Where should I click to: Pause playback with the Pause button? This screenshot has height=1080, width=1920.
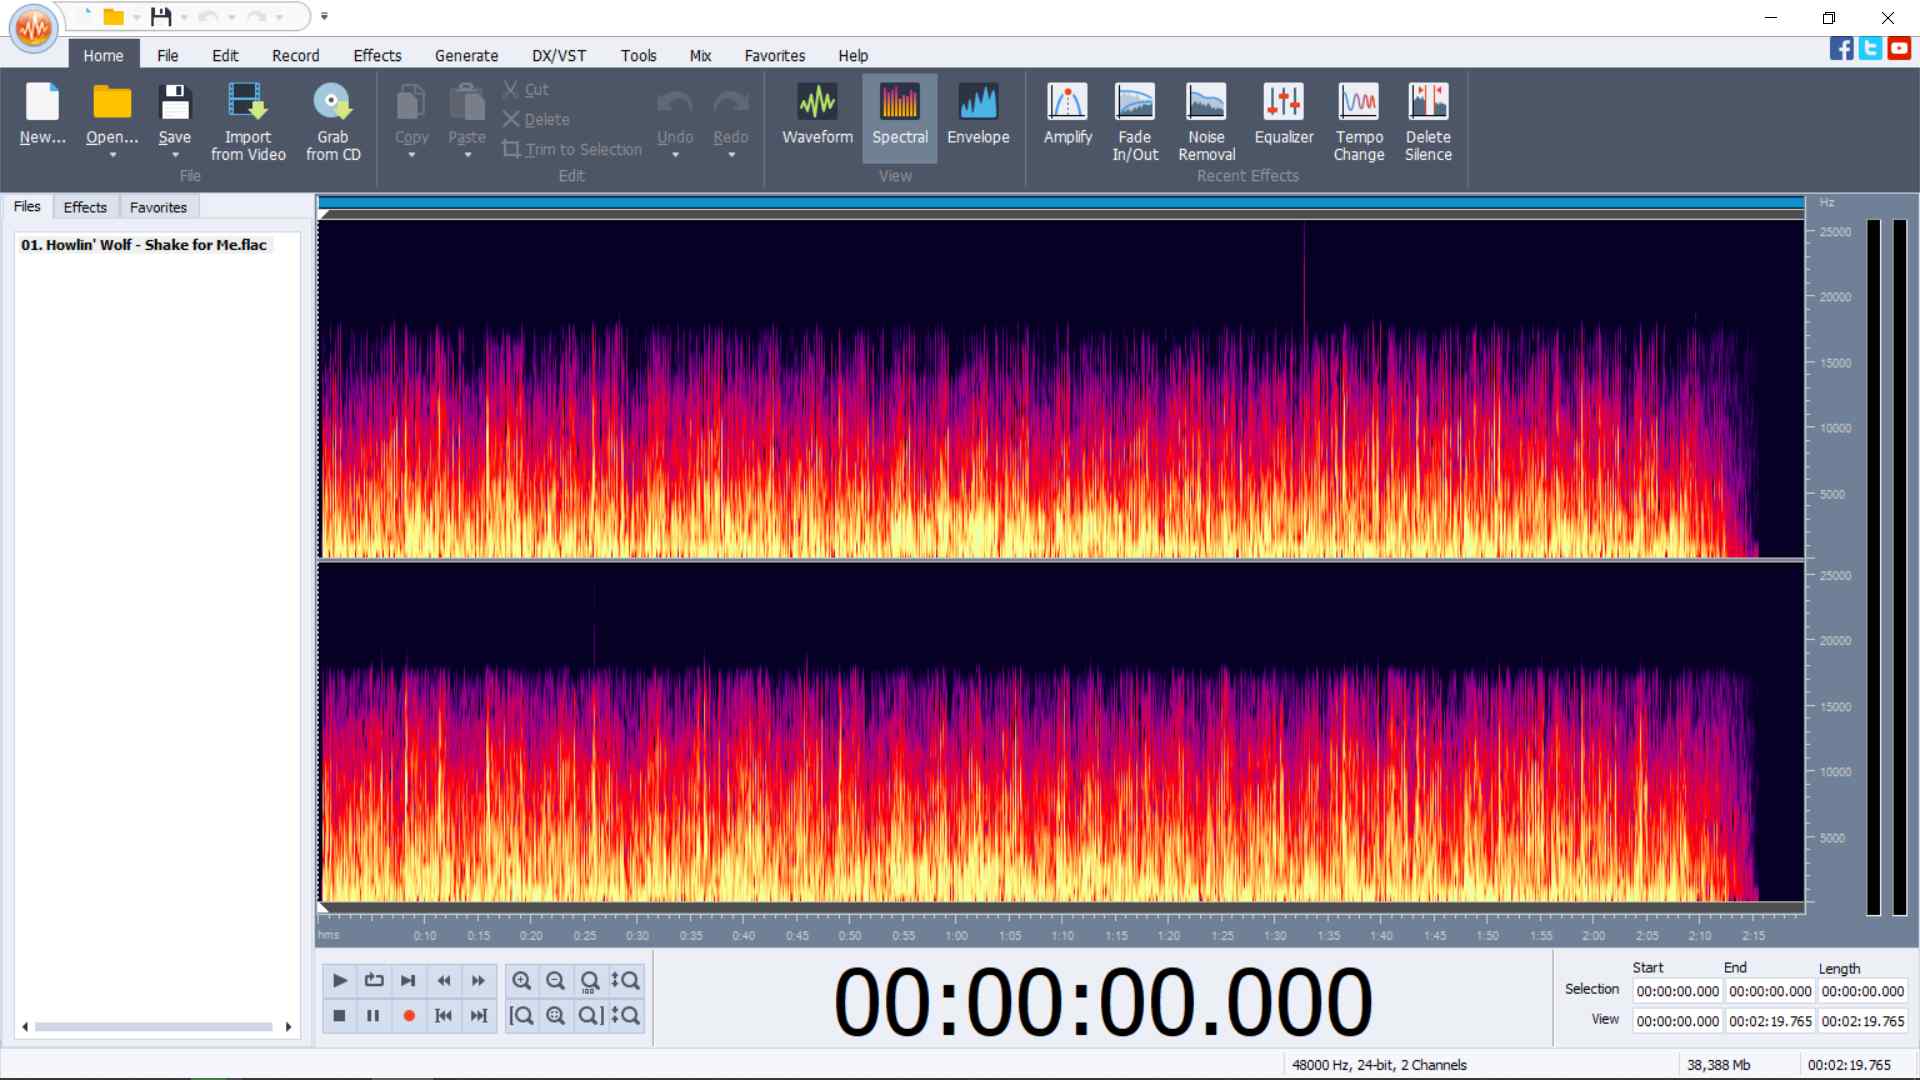point(373,1016)
